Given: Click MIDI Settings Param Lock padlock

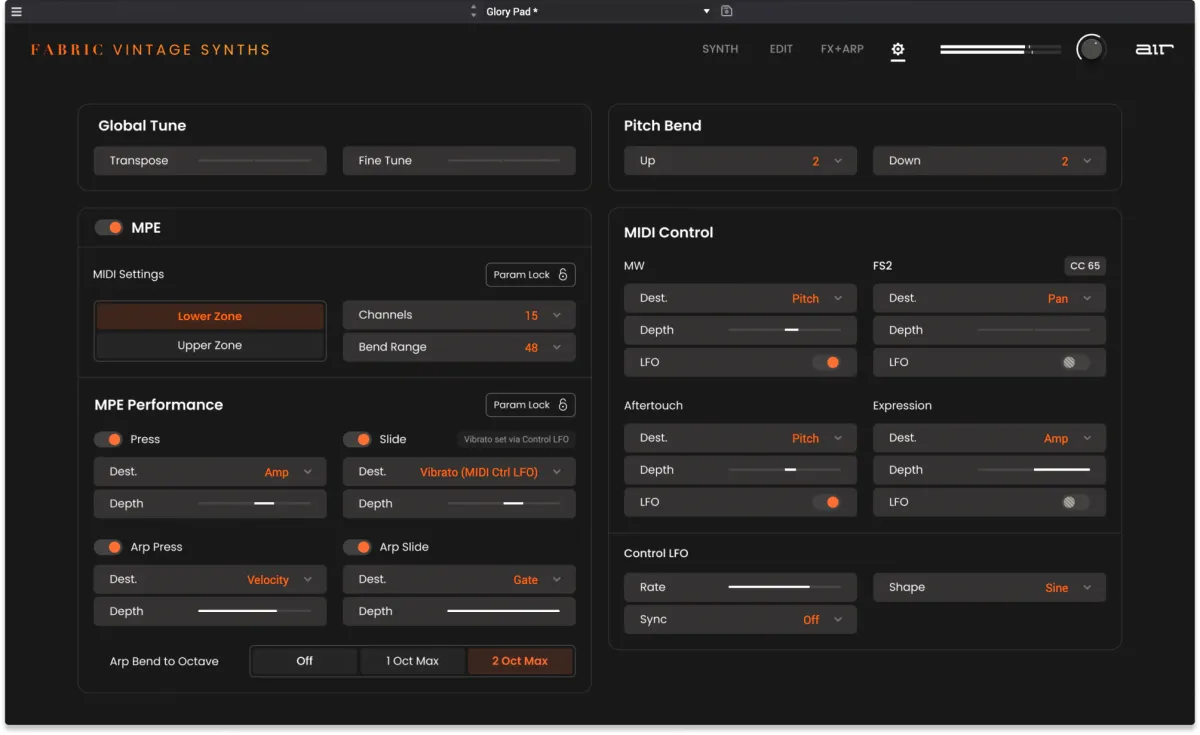Looking at the screenshot, I should tap(563, 275).
